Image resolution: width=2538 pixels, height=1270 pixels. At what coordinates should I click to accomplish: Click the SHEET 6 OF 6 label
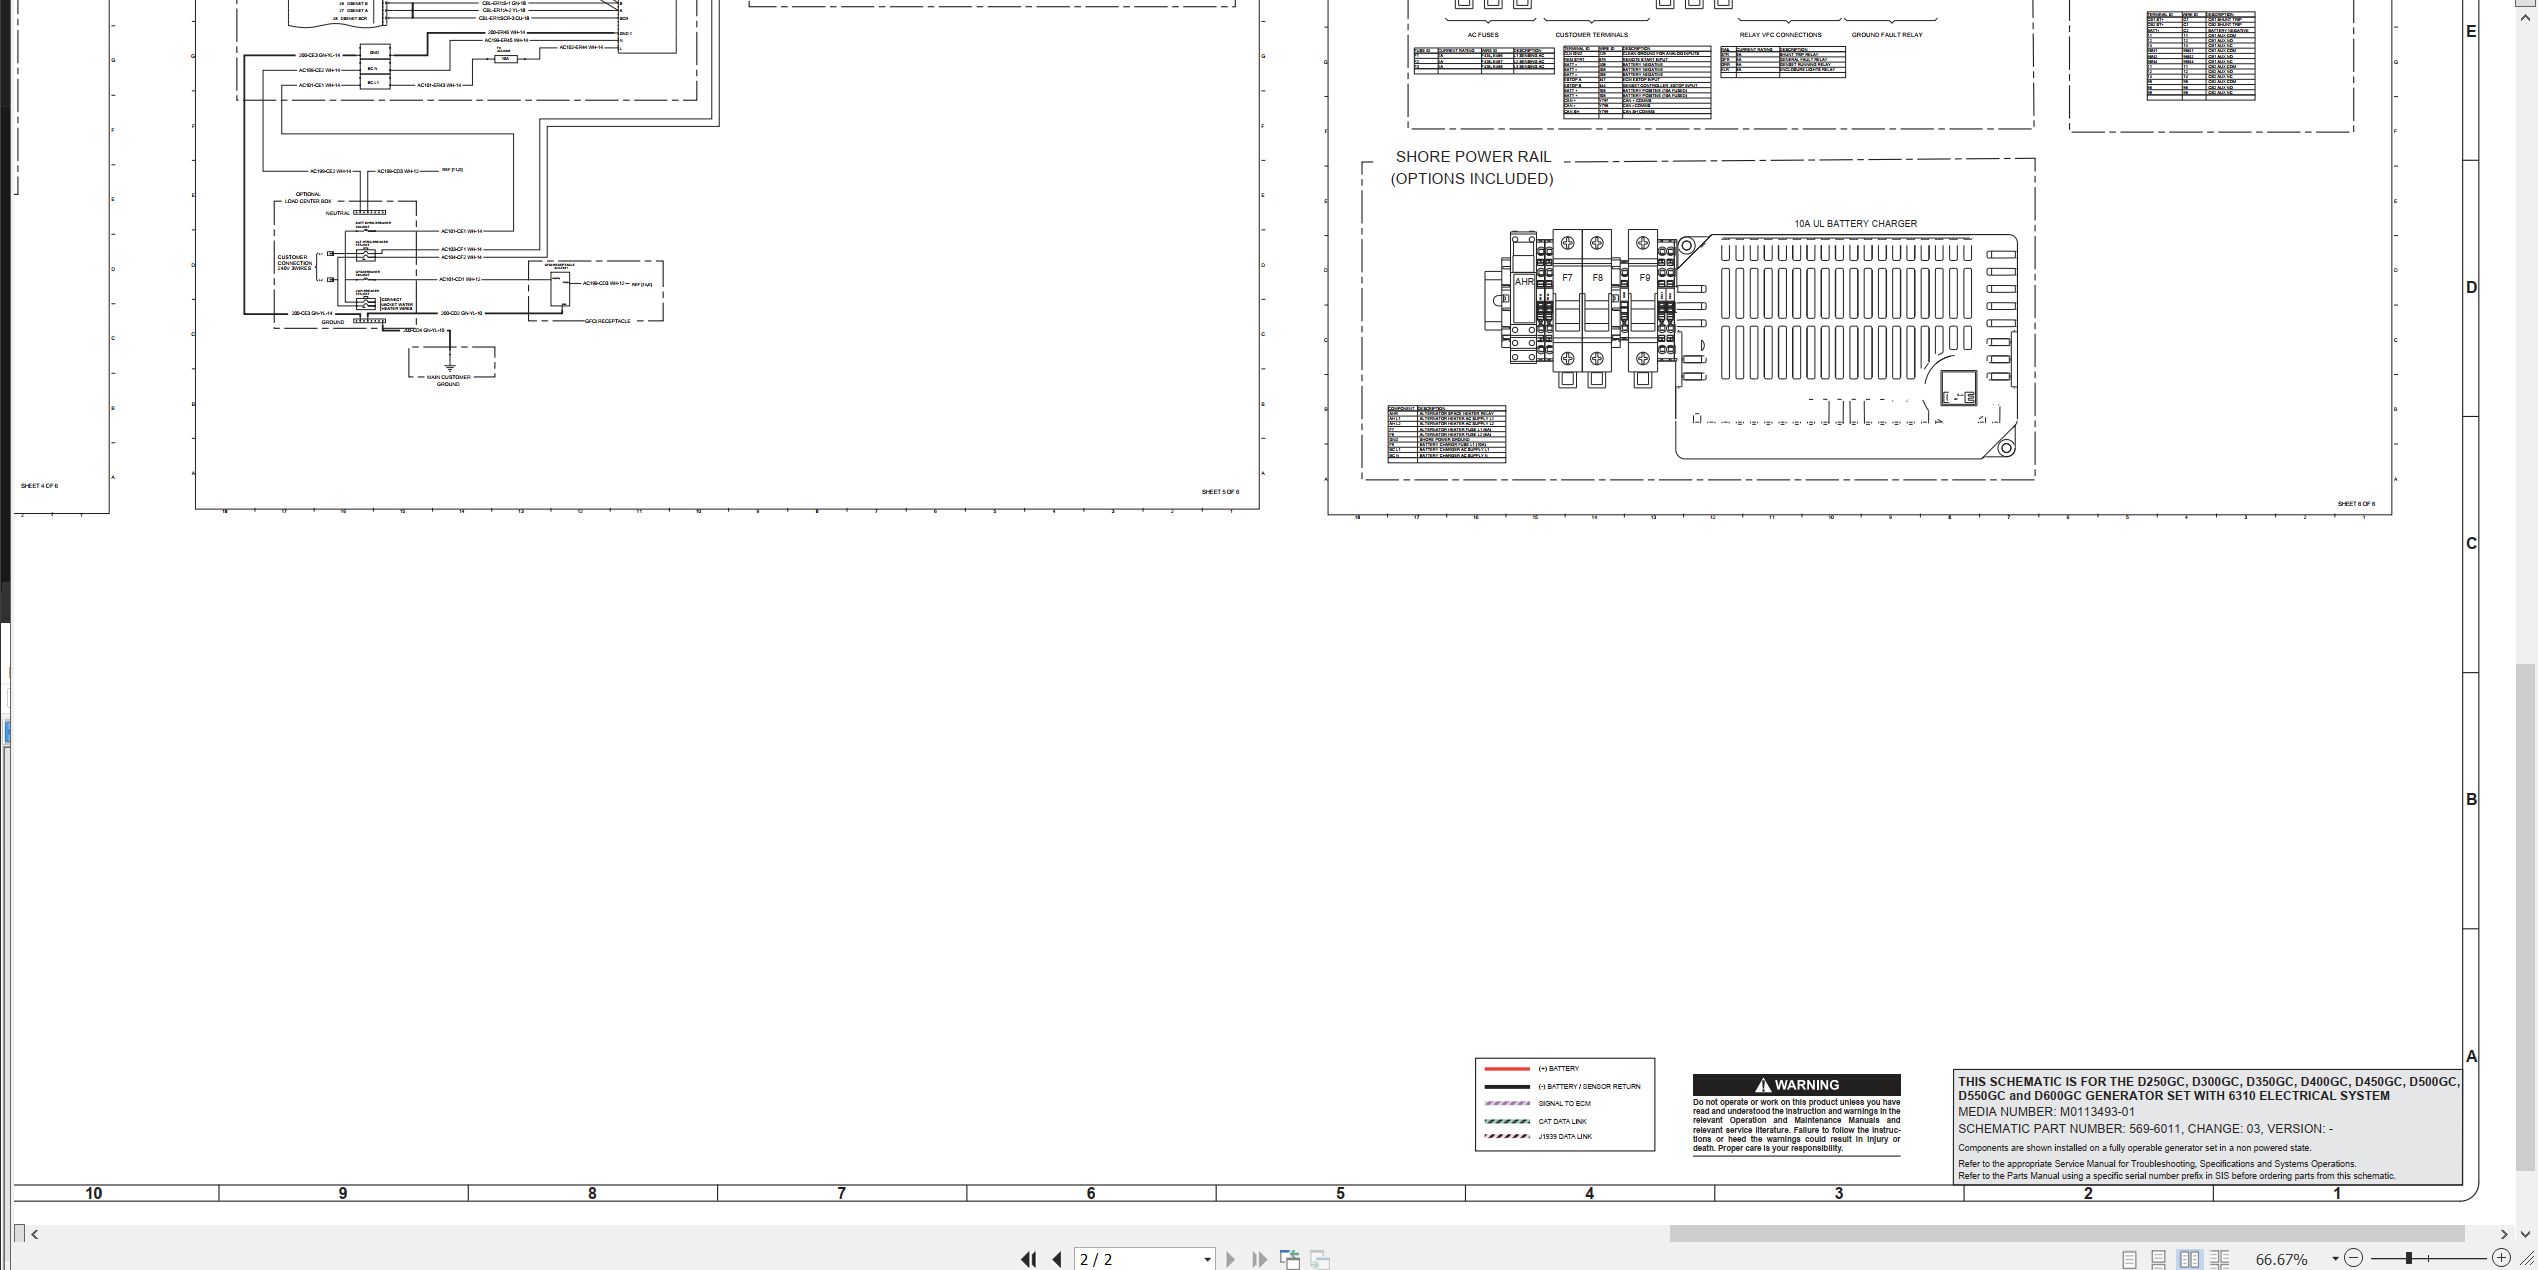click(2356, 504)
